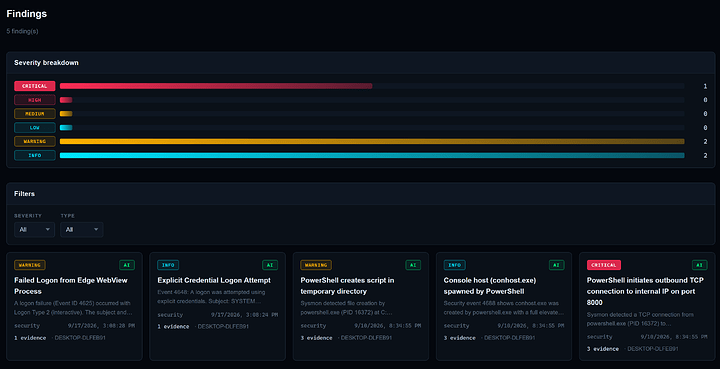Click '3 evidence' on Console host card
The width and height of the screenshot is (720, 369).
click(x=460, y=338)
